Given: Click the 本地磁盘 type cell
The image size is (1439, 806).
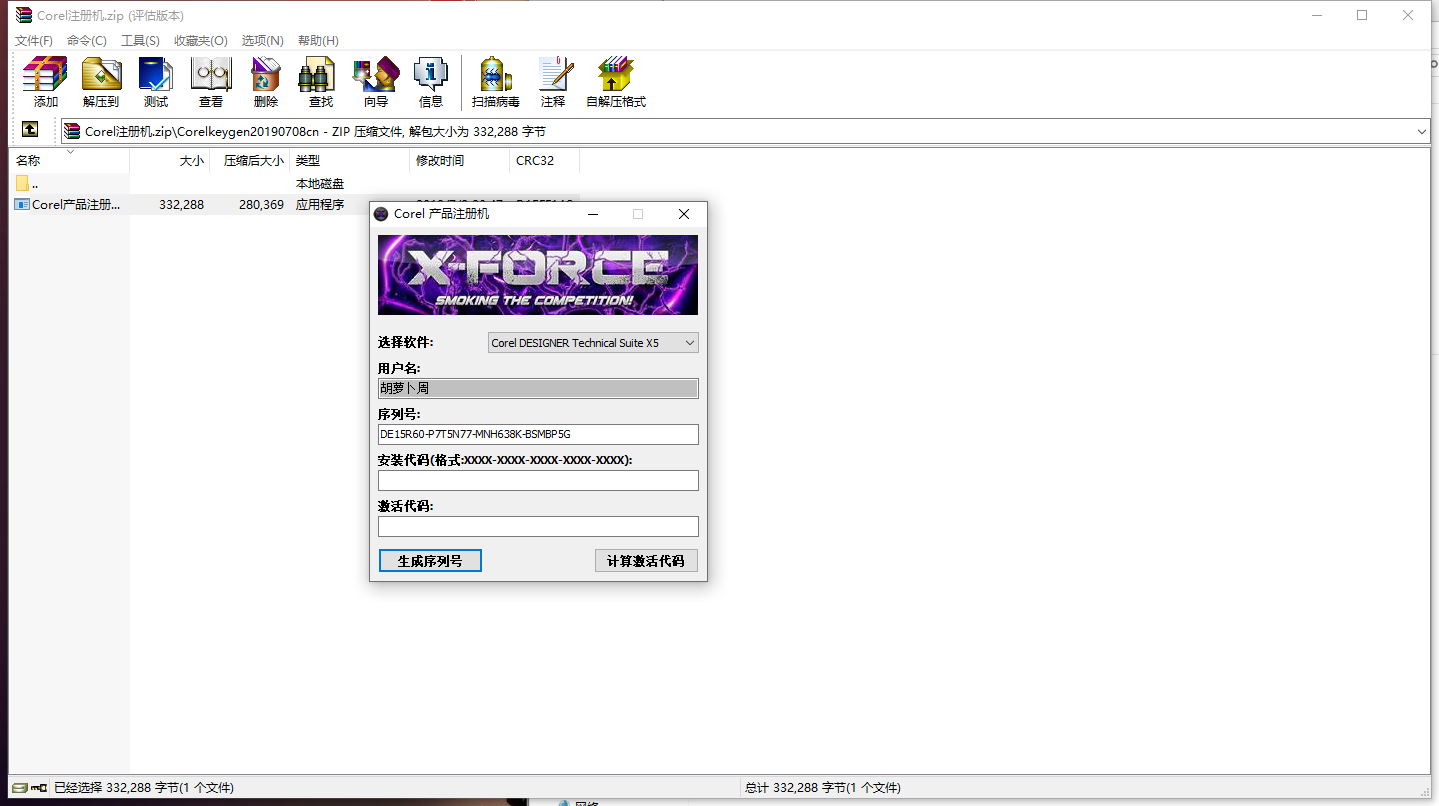Looking at the screenshot, I should click(x=320, y=184).
